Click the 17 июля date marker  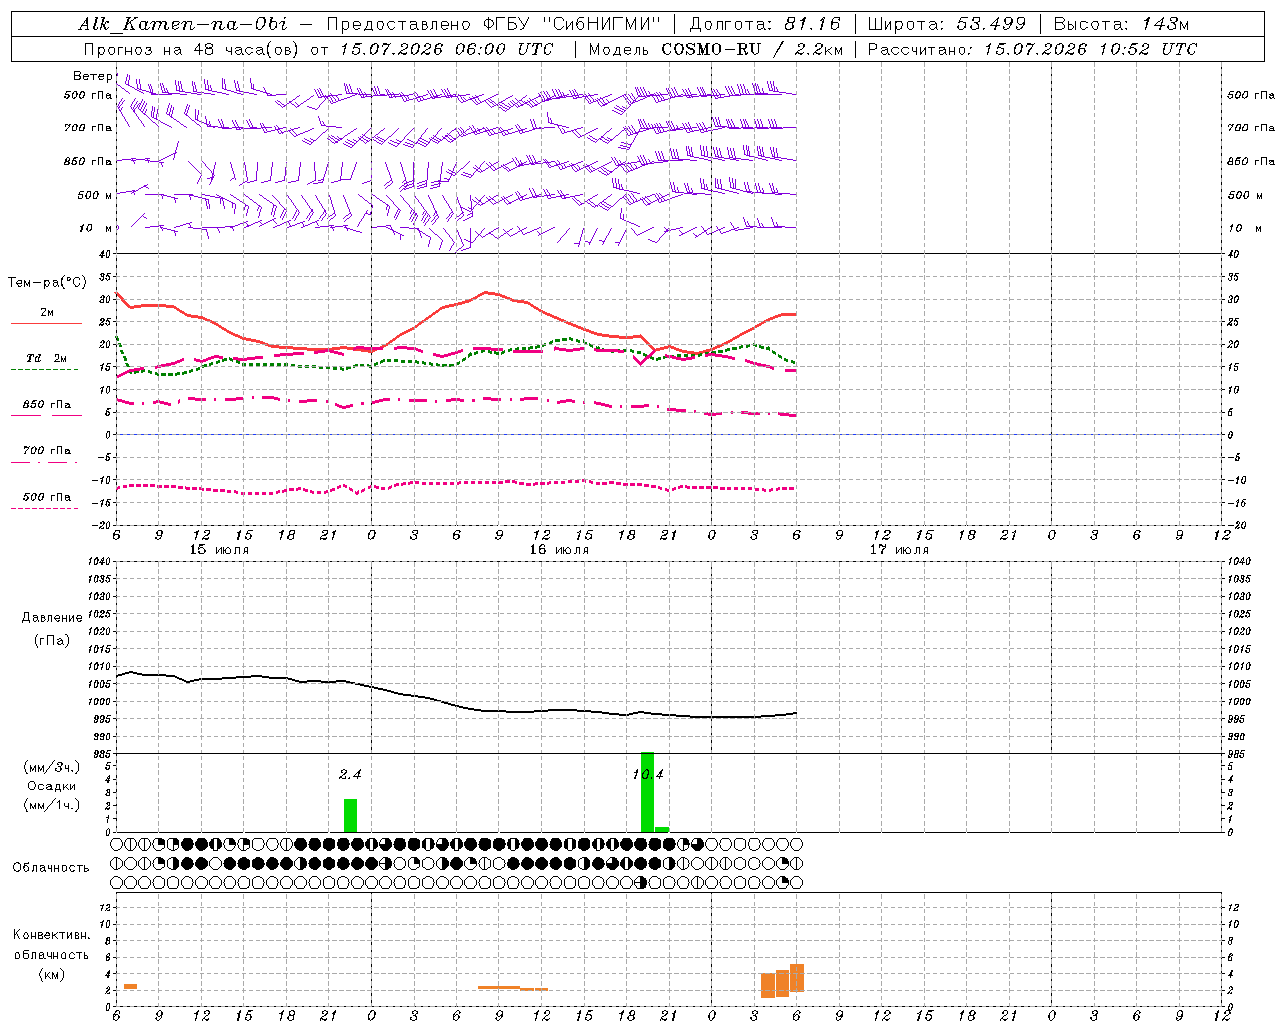pyautogui.click(x=899, y=550)
